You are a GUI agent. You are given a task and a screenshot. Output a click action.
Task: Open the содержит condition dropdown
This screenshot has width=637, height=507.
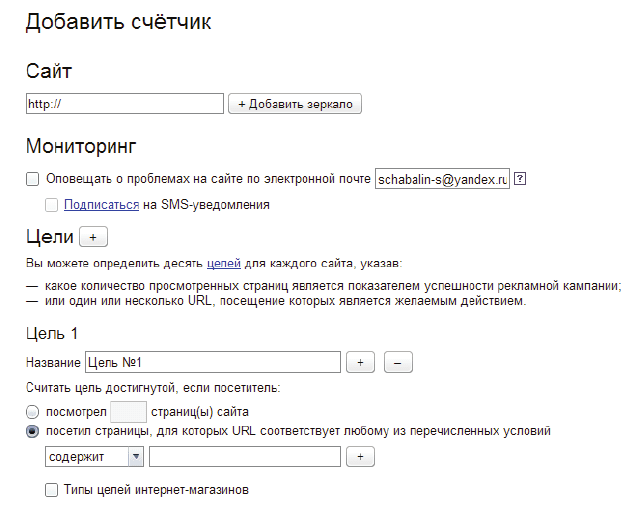(94, 457)
